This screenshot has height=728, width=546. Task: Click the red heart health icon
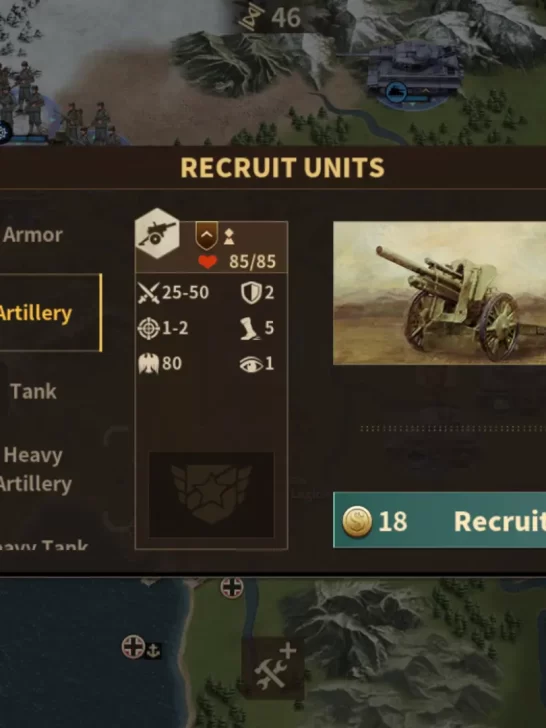(x=208, y=261)
